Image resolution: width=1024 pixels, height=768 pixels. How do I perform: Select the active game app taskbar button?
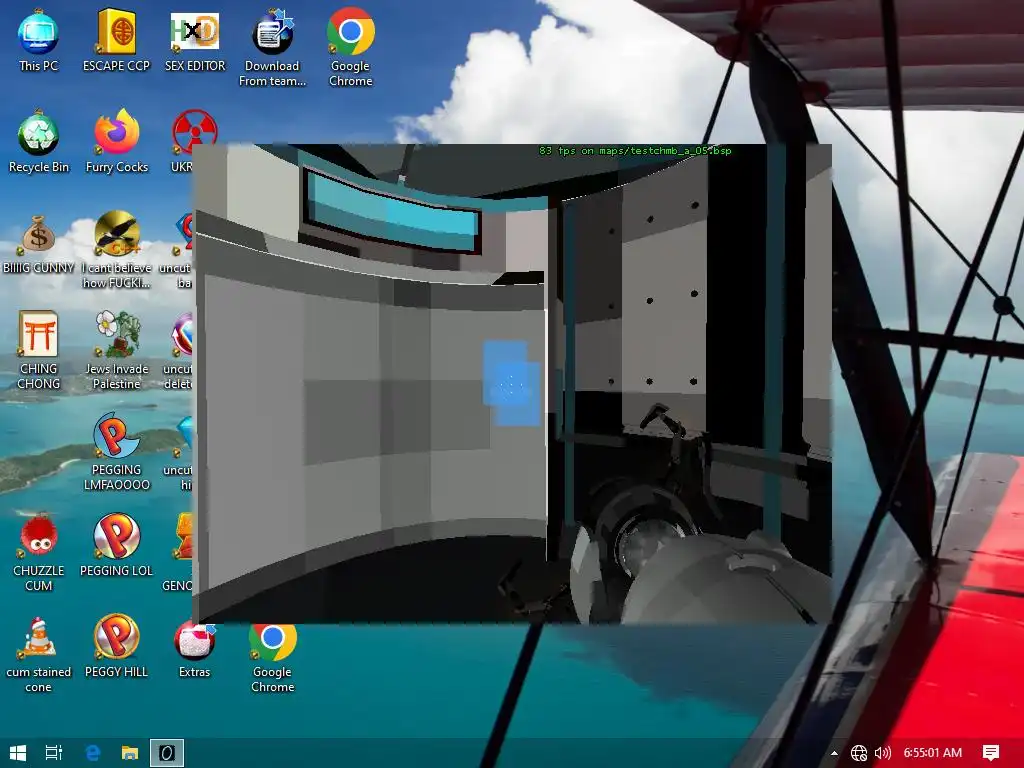coord(167,753)
